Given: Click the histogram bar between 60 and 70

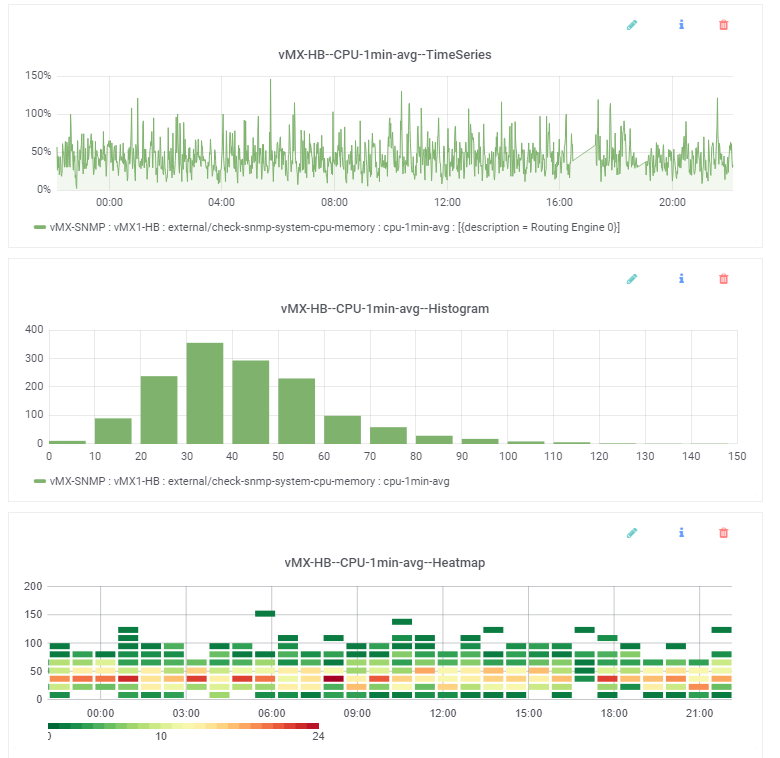Looking at the screenshot, I should [x=342, y=430].
